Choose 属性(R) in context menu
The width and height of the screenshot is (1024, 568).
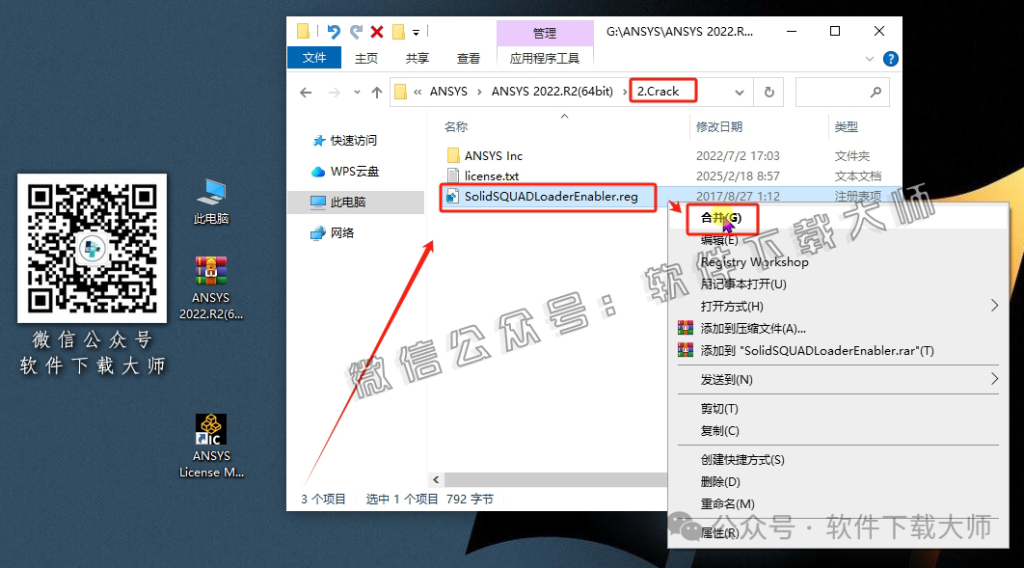coord(720,533)
